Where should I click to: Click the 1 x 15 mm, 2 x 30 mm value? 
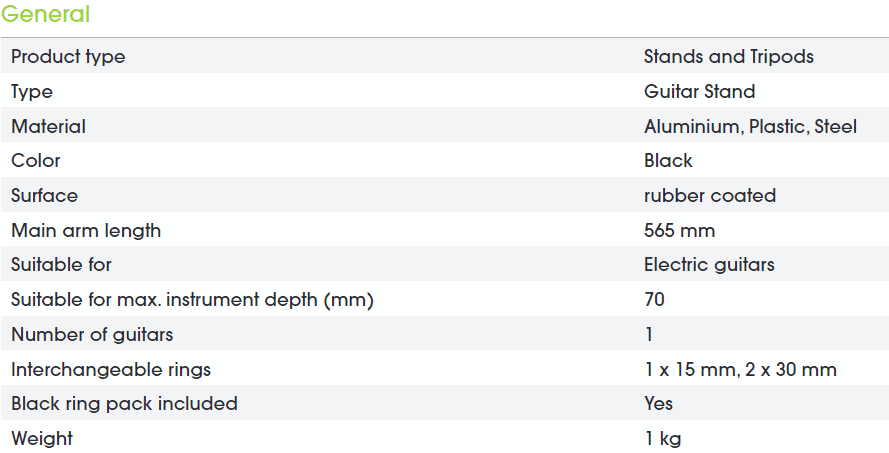[740, 369]
